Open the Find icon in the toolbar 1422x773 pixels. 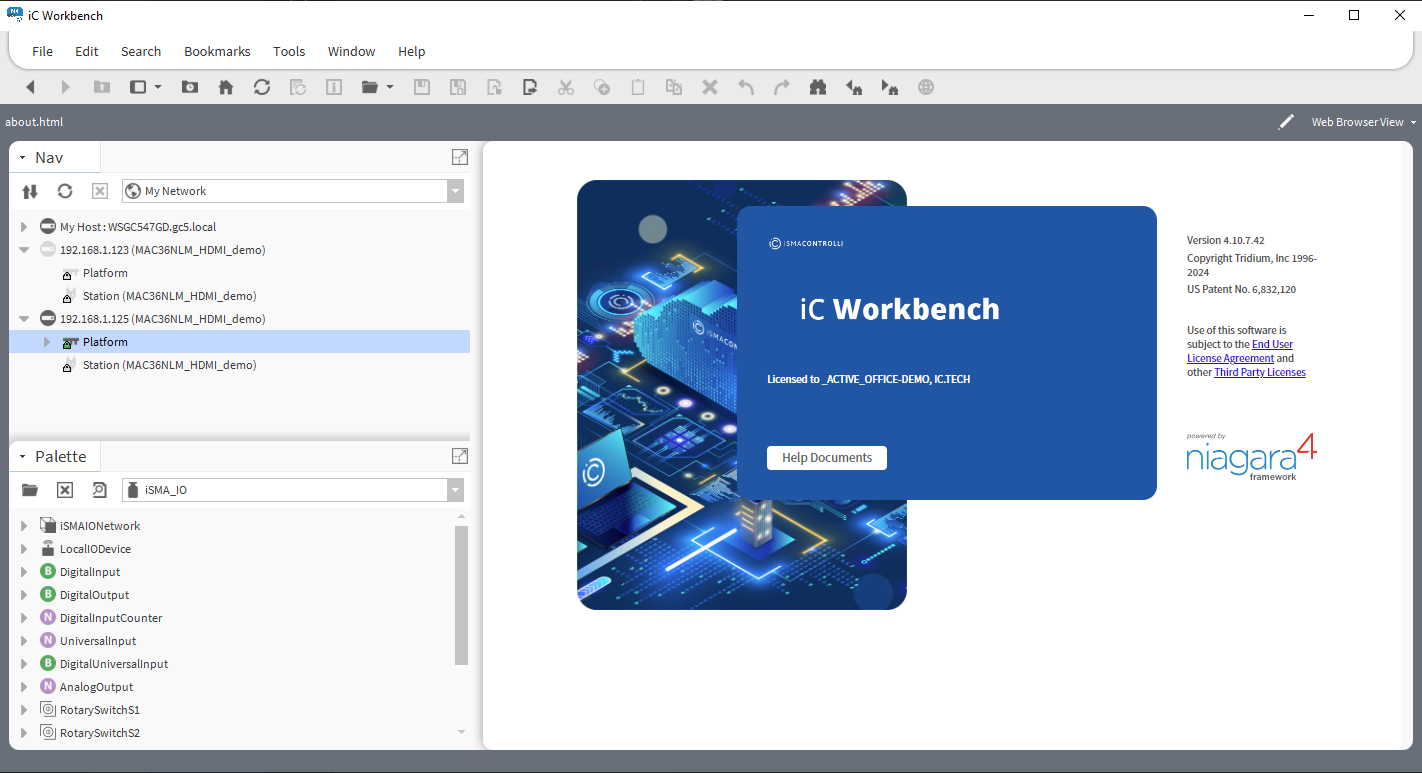tap(817, 87)
